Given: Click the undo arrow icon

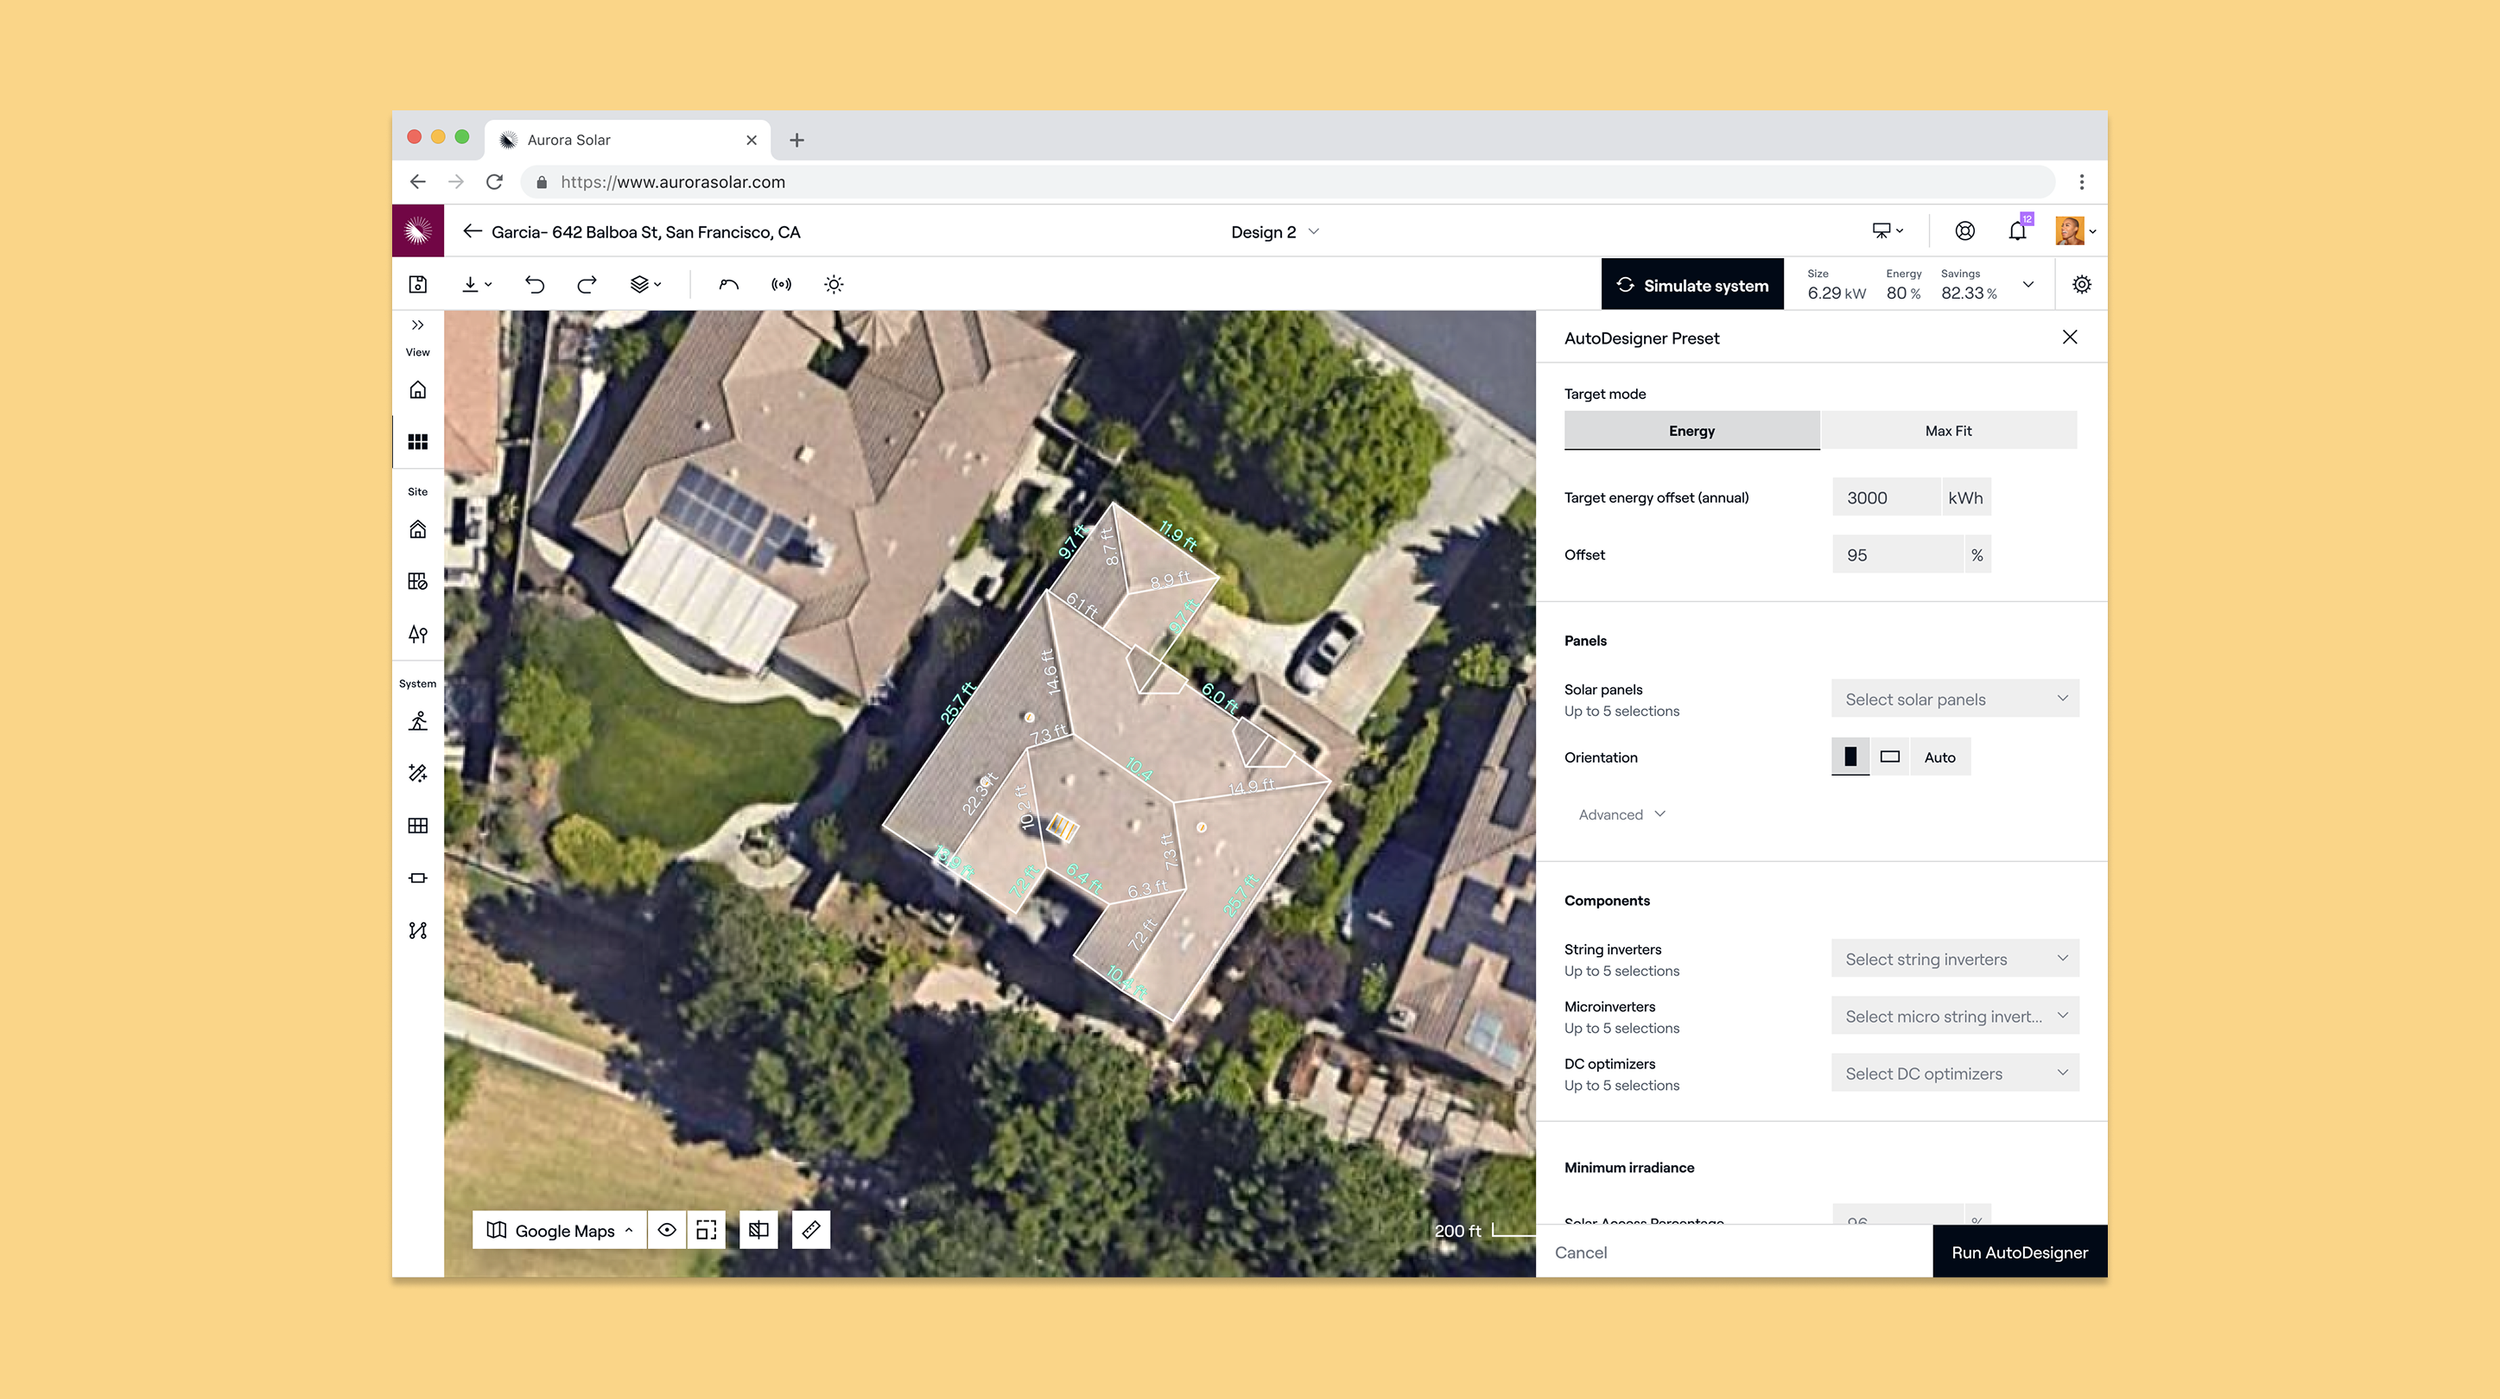Looking at the screenshot, I should (x=535, y=285).
